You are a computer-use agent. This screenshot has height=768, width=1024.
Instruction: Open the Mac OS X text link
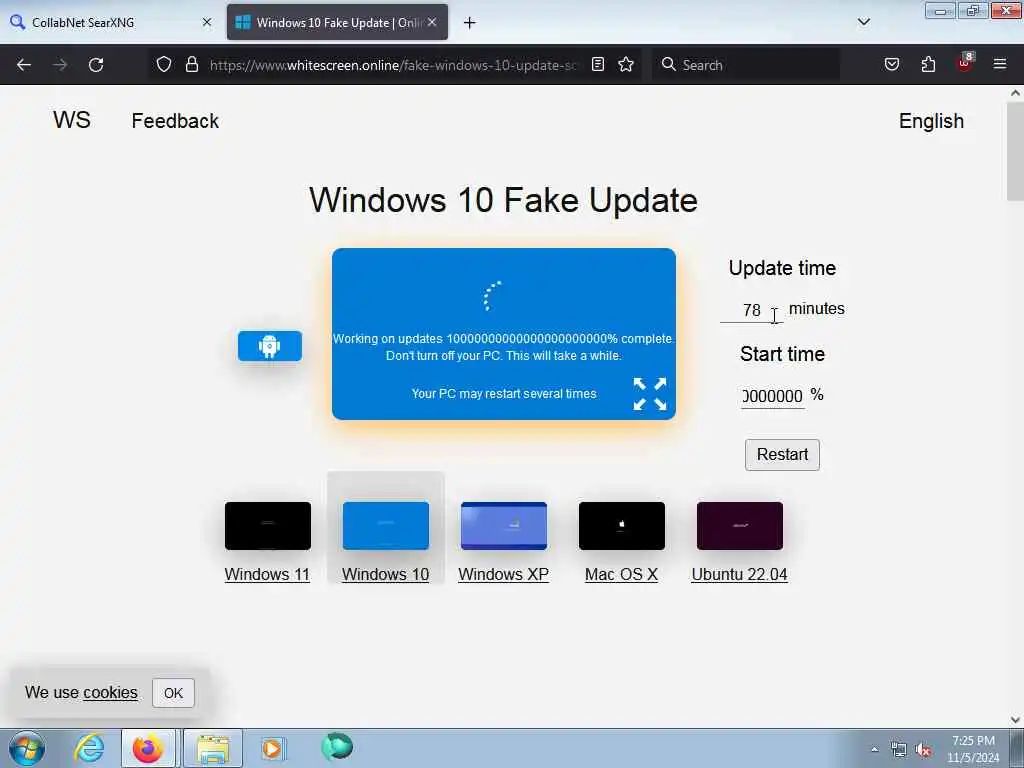point(621,574)
